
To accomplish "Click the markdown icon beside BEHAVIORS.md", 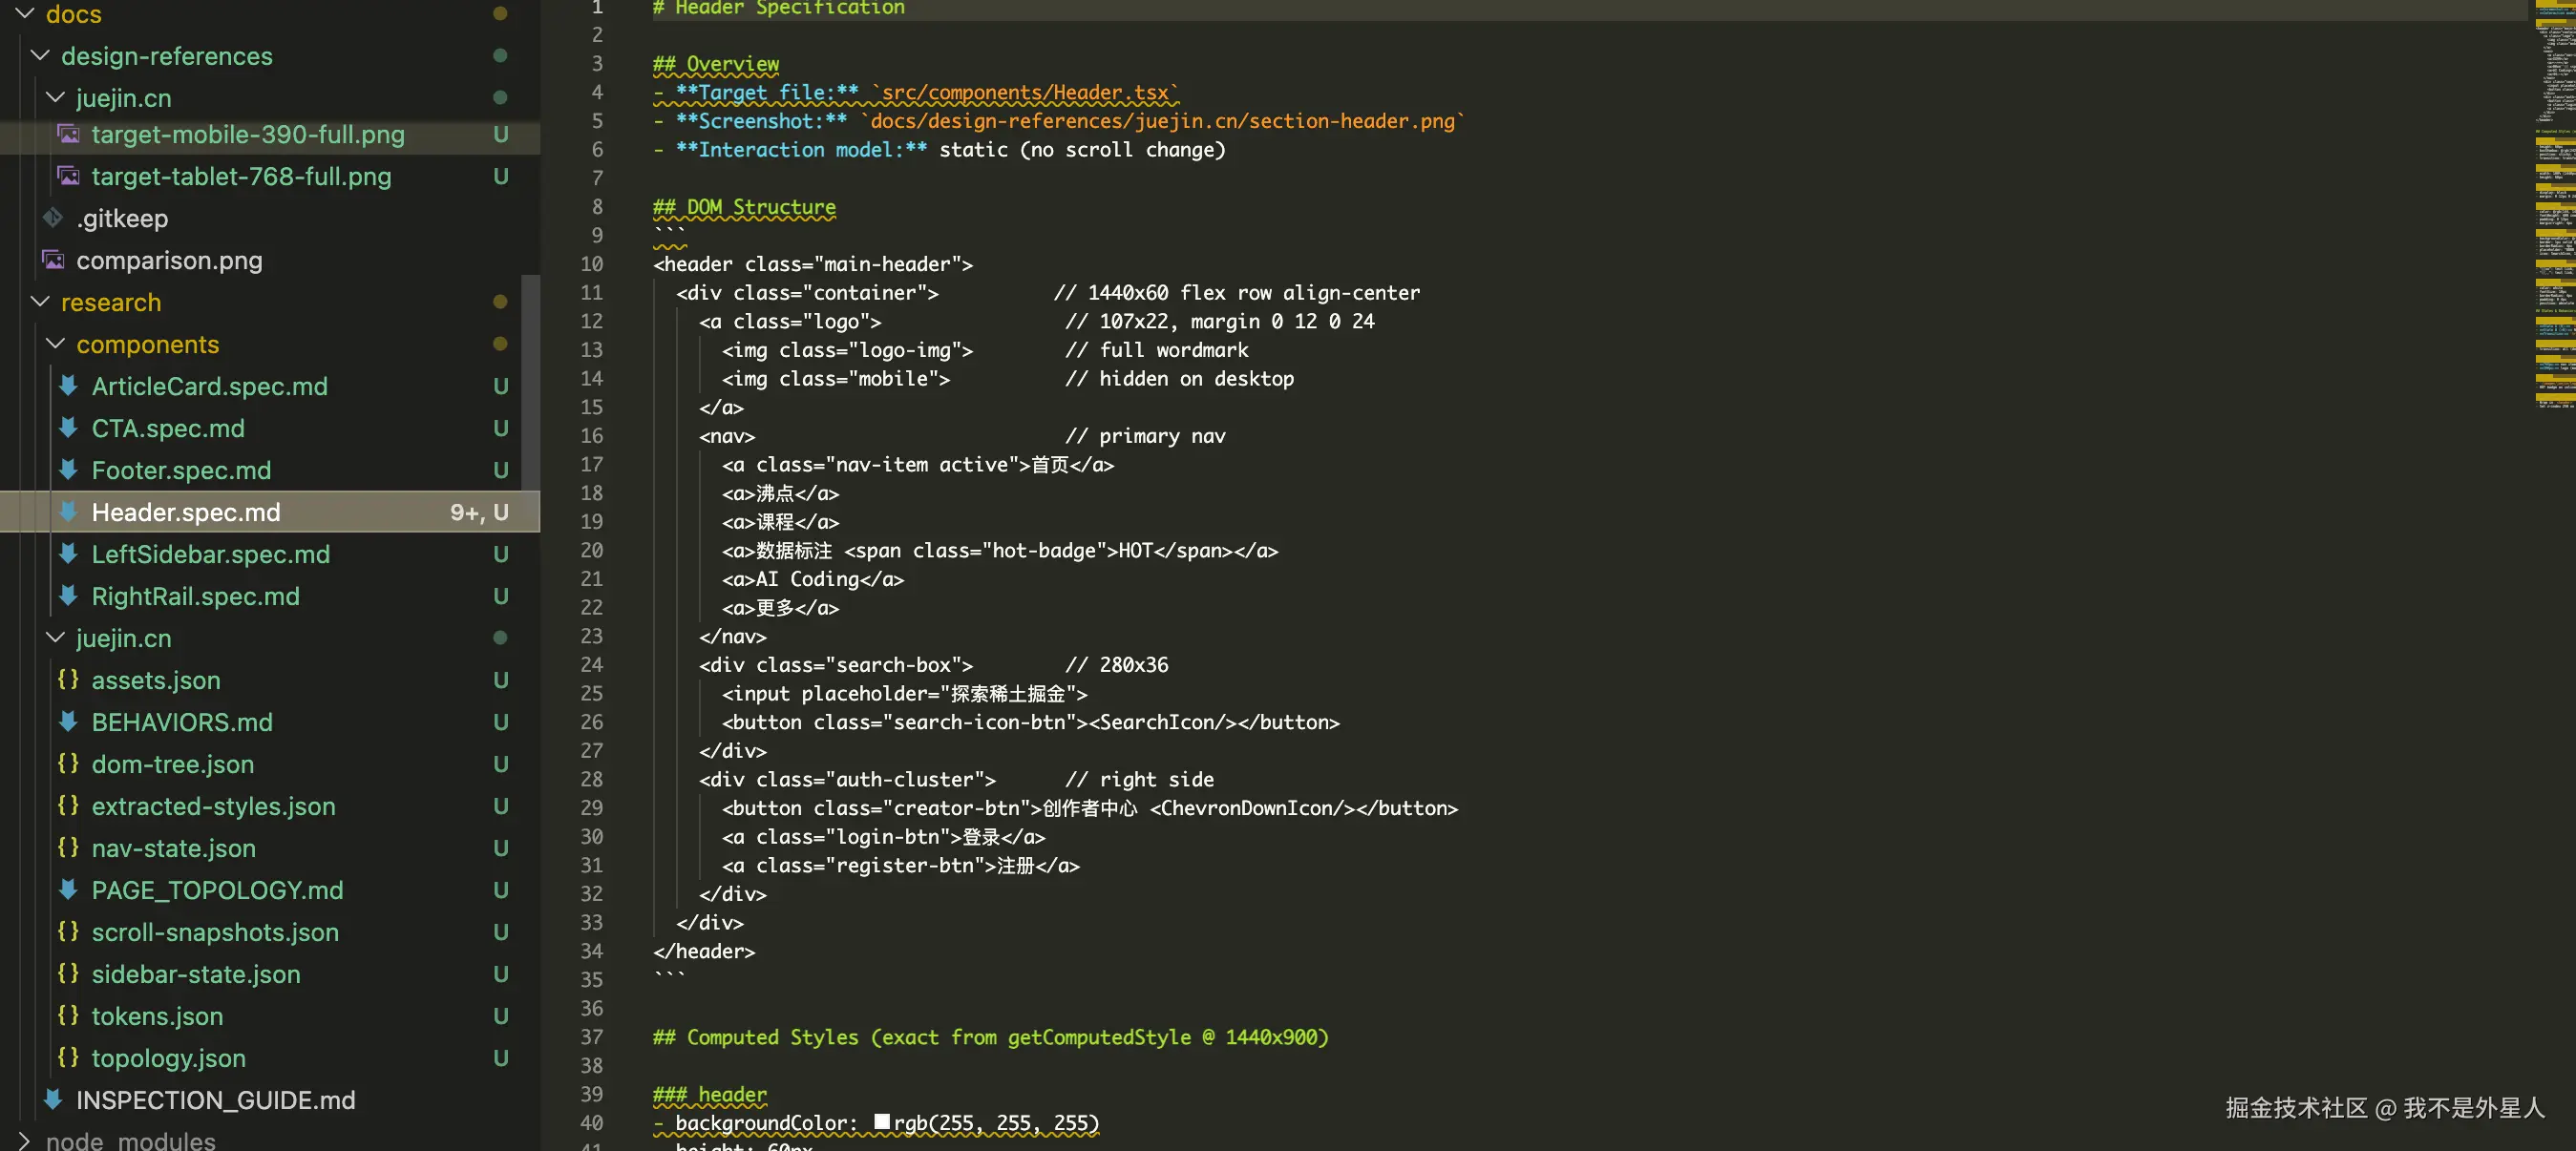I will [69, 722].
